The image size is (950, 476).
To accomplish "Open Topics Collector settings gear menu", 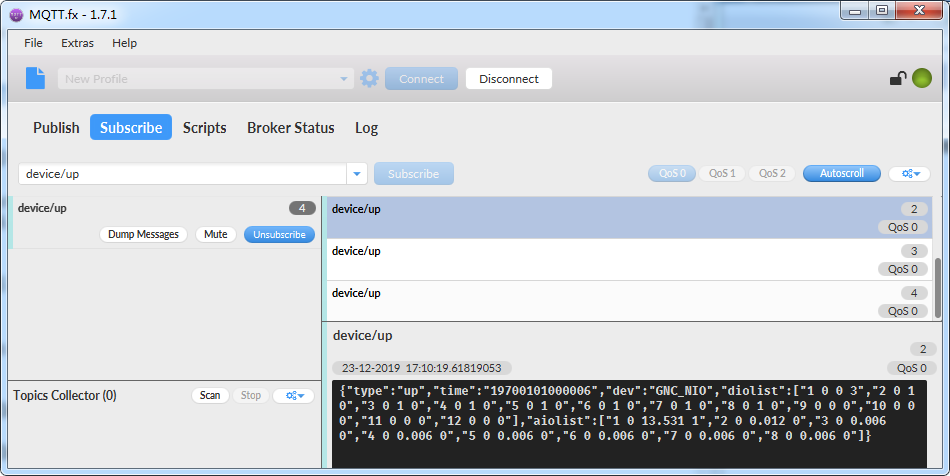I will tap(294, 396).
